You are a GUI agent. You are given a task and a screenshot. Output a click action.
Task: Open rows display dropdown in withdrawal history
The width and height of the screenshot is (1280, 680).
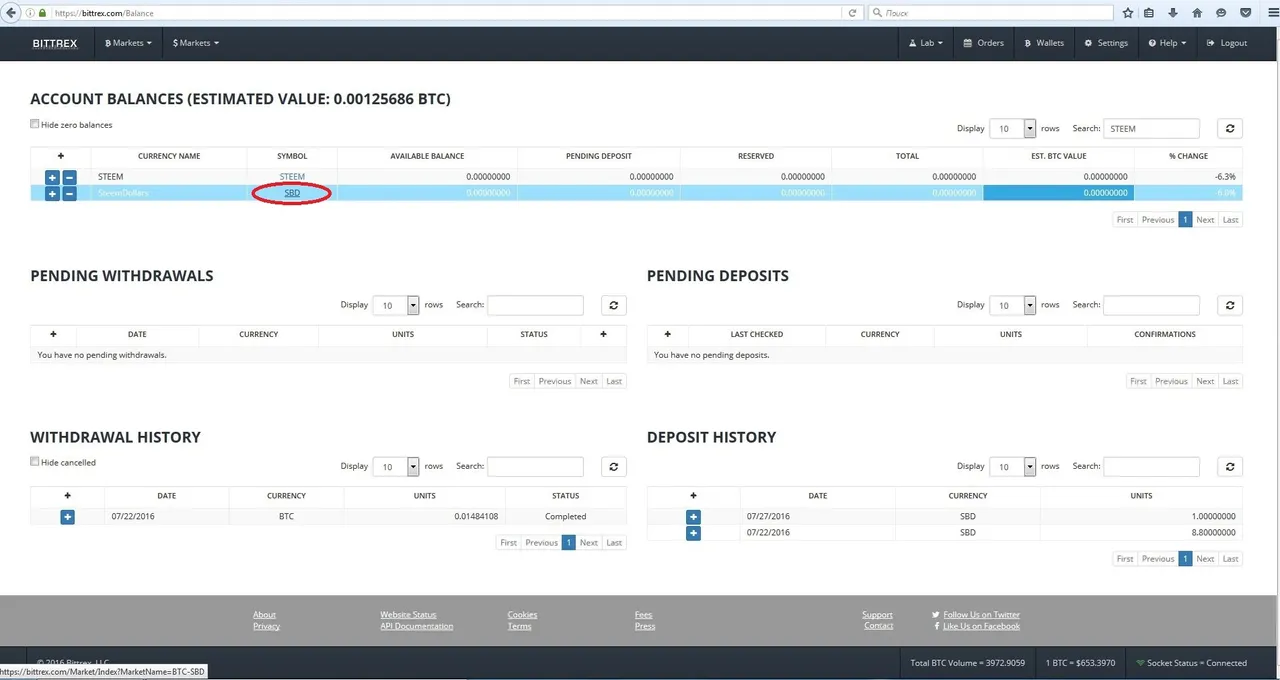coord(396,466)
